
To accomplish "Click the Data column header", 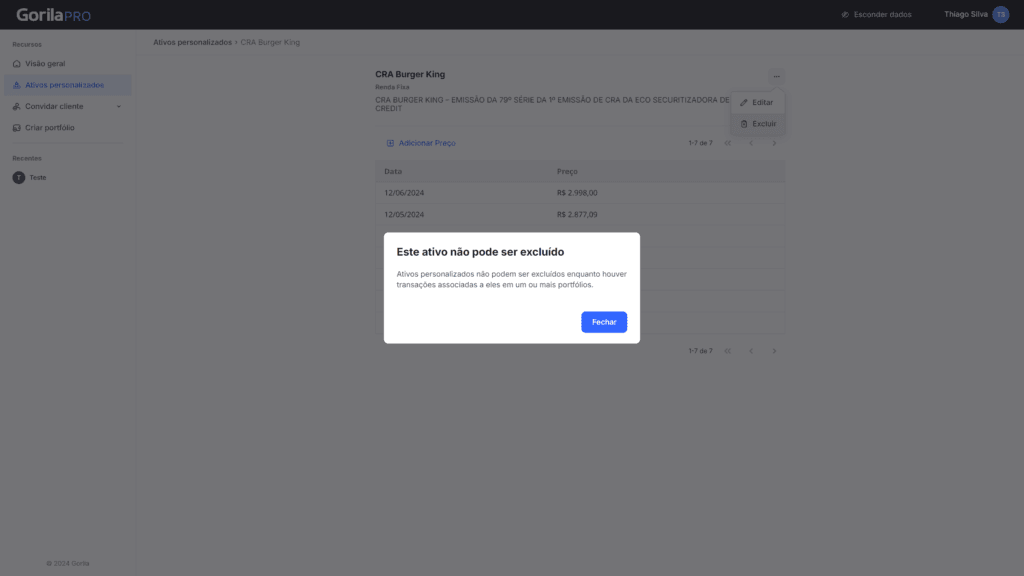I will [393, 171].
